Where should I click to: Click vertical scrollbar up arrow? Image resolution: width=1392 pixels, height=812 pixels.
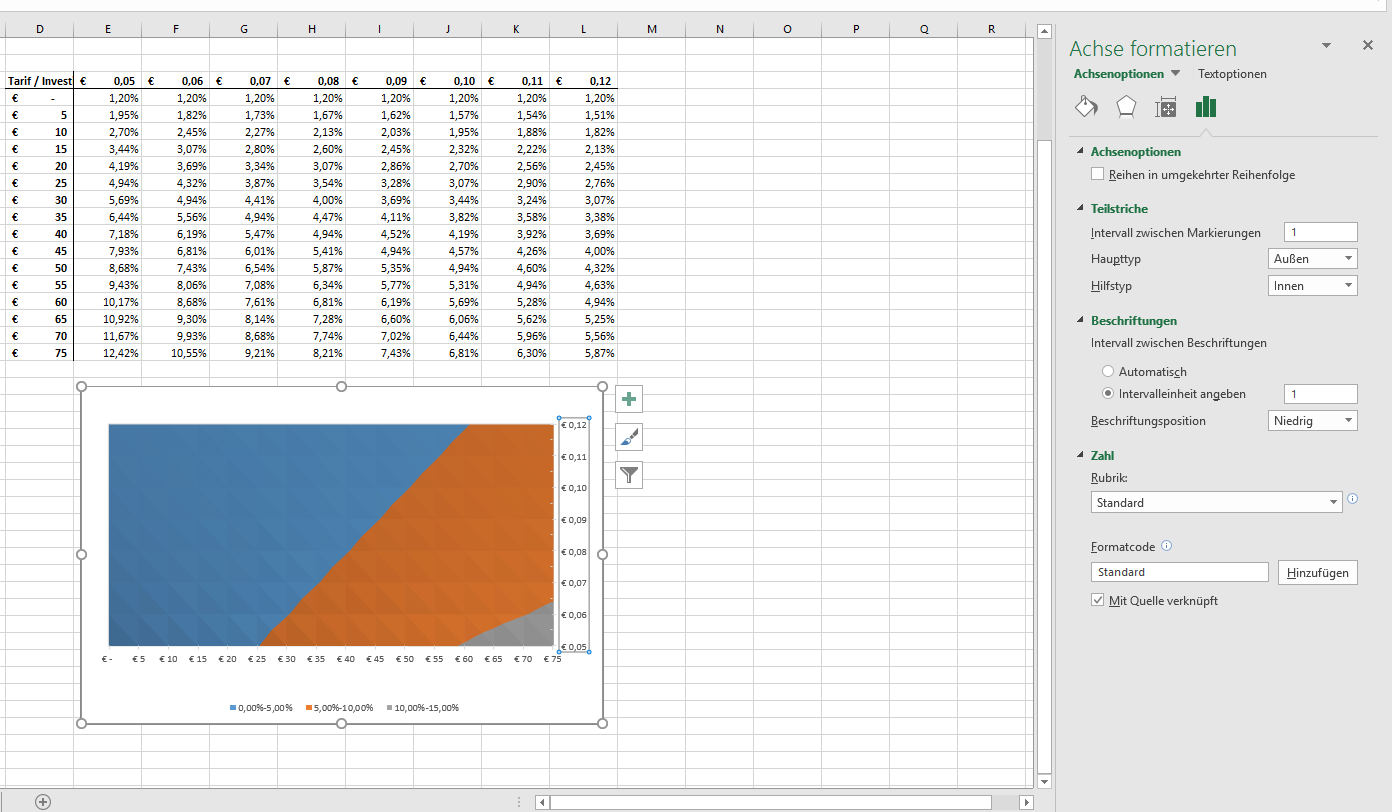point(1045,31)
